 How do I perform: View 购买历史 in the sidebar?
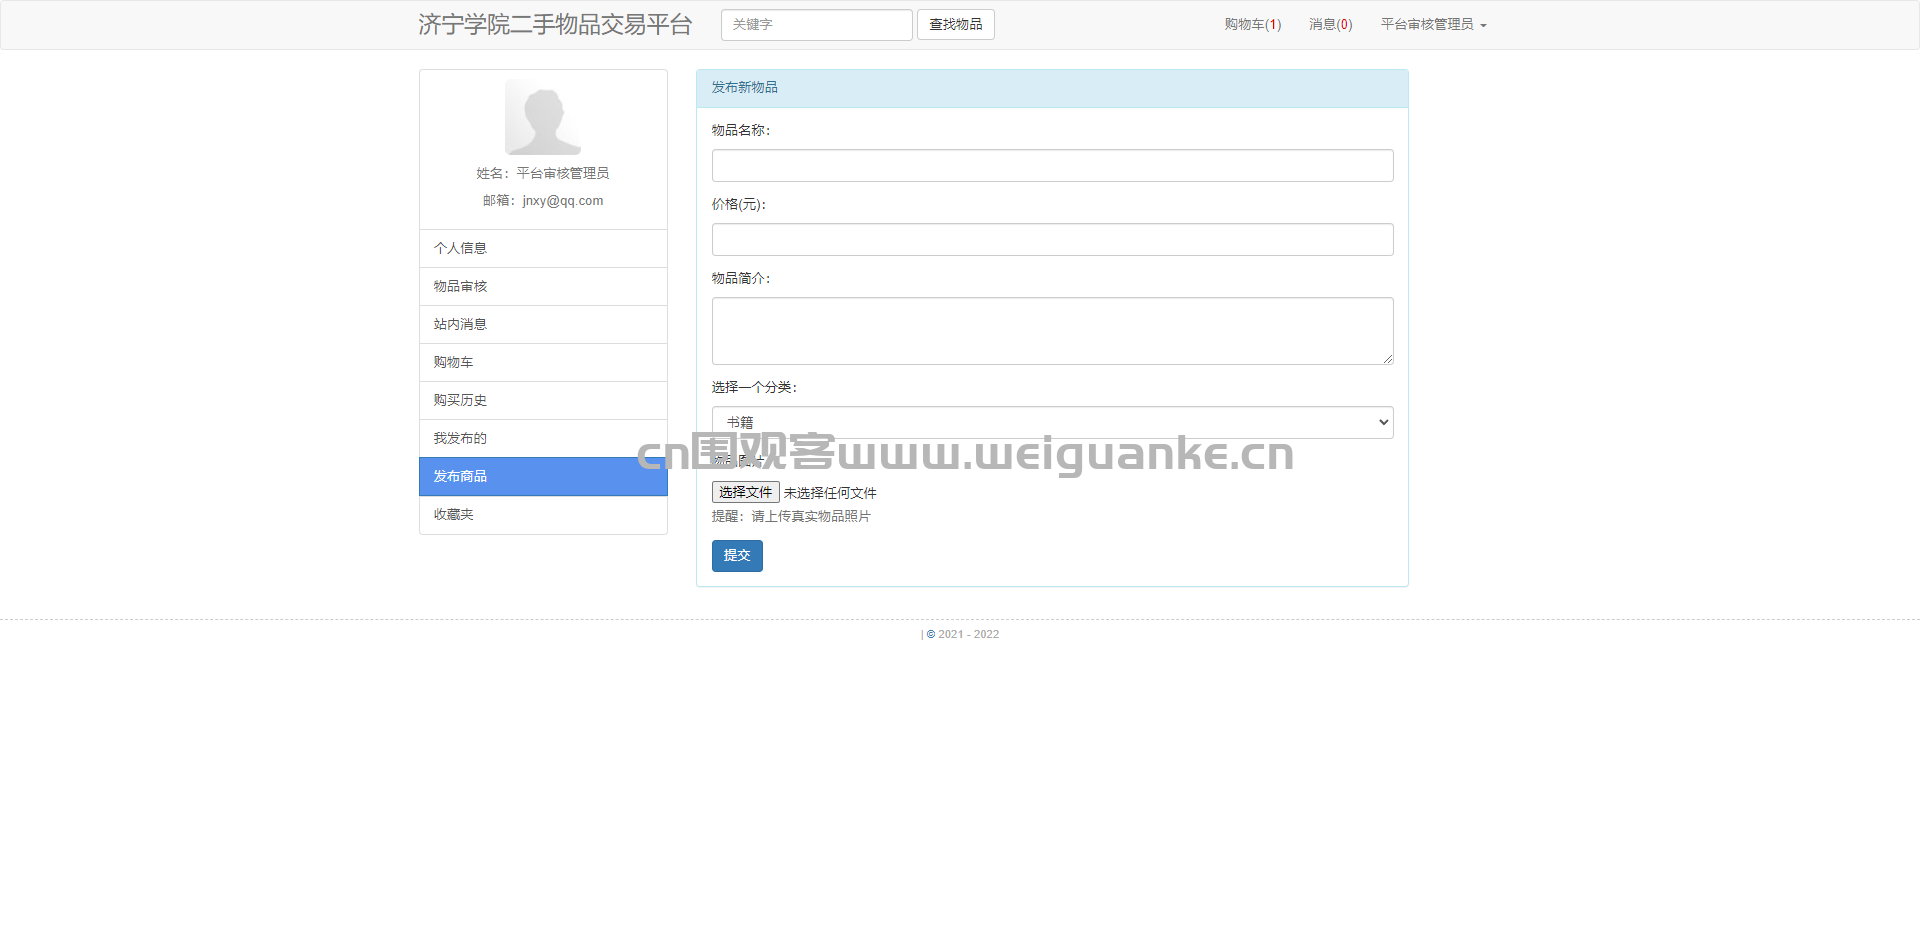point(543,400)
